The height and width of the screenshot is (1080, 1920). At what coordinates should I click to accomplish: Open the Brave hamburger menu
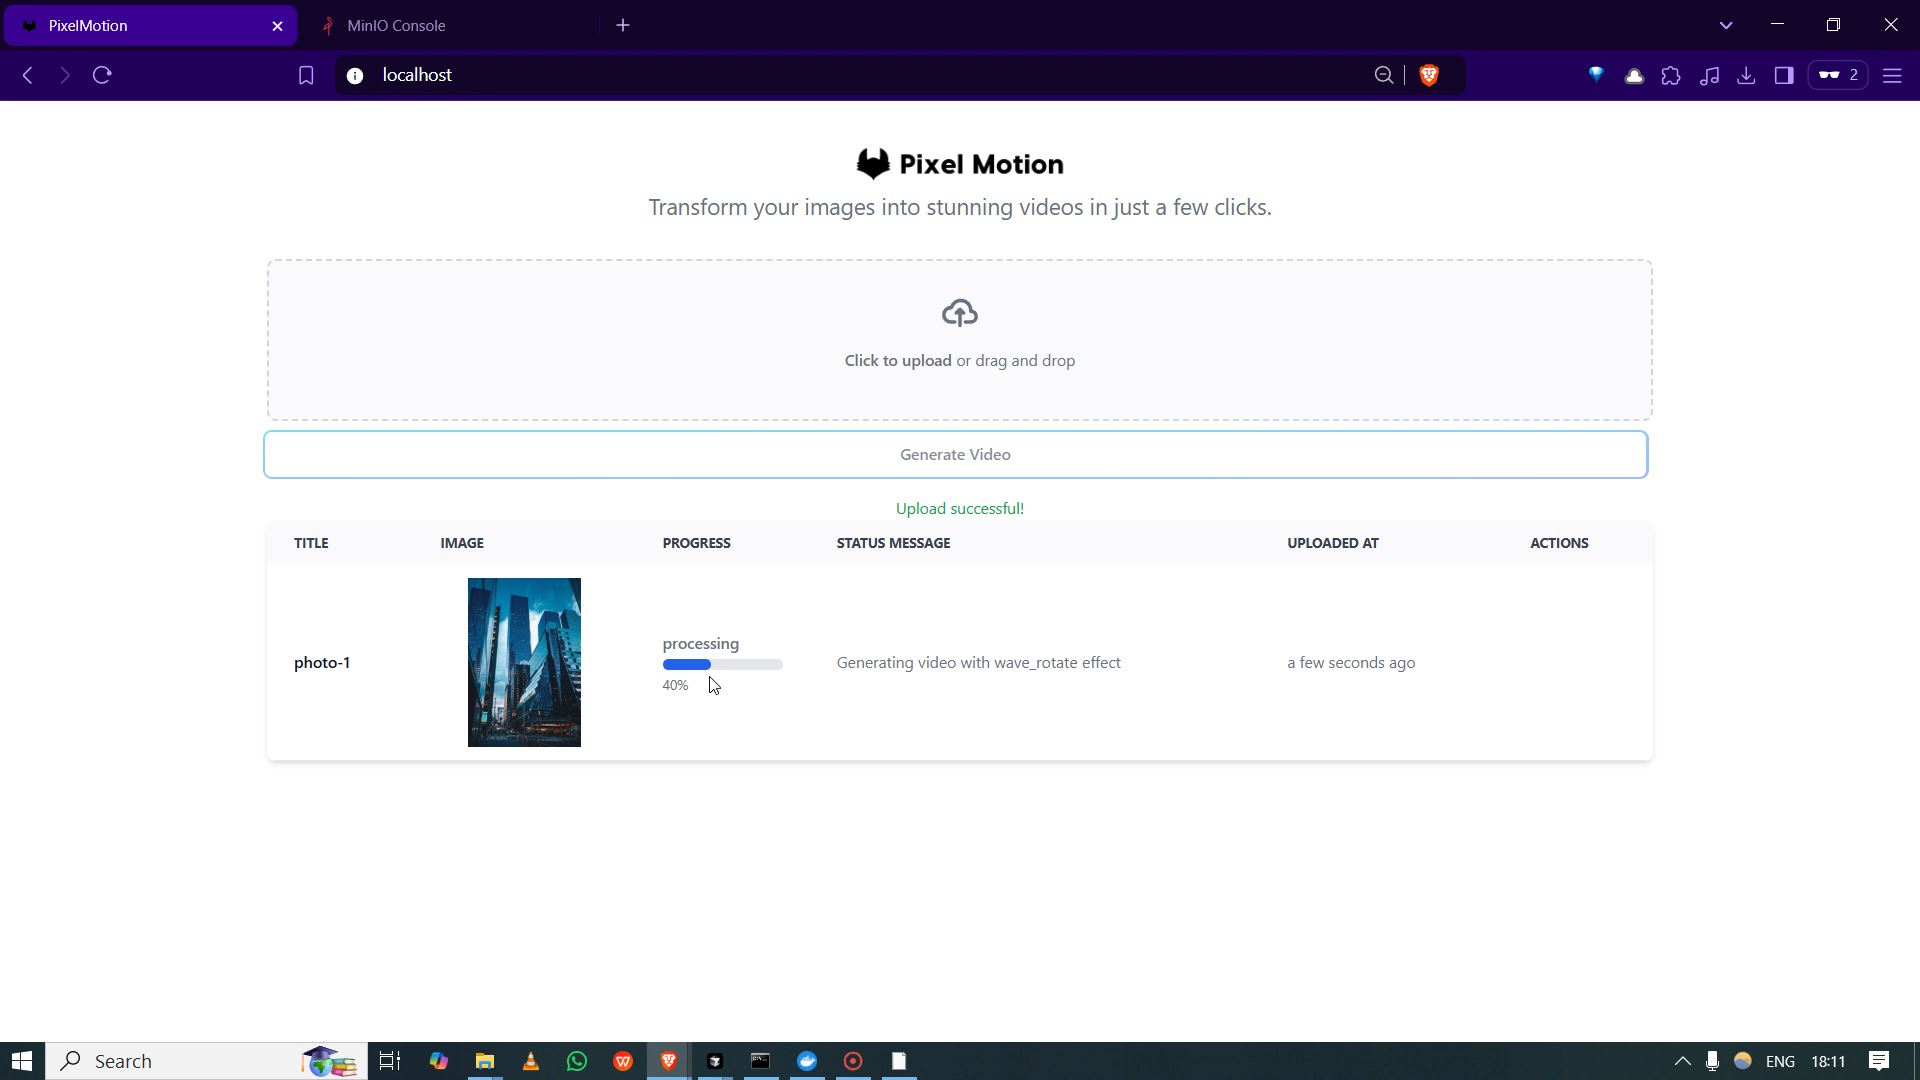tap(1892, 75)
